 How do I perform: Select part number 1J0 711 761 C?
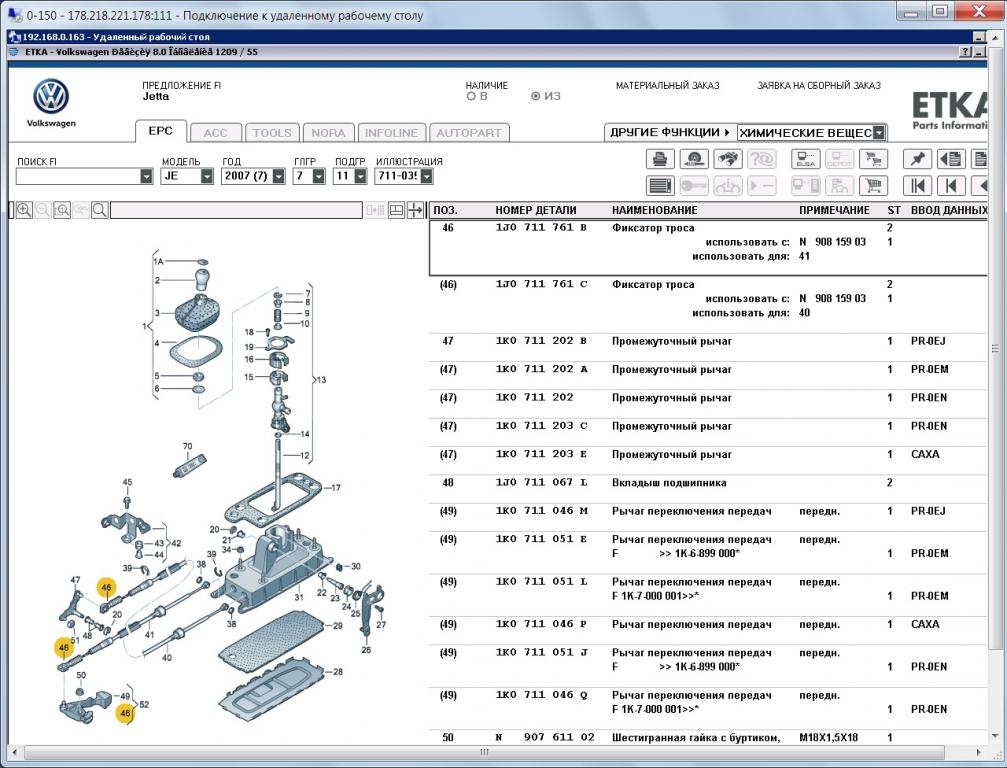(x=541, y=284)
